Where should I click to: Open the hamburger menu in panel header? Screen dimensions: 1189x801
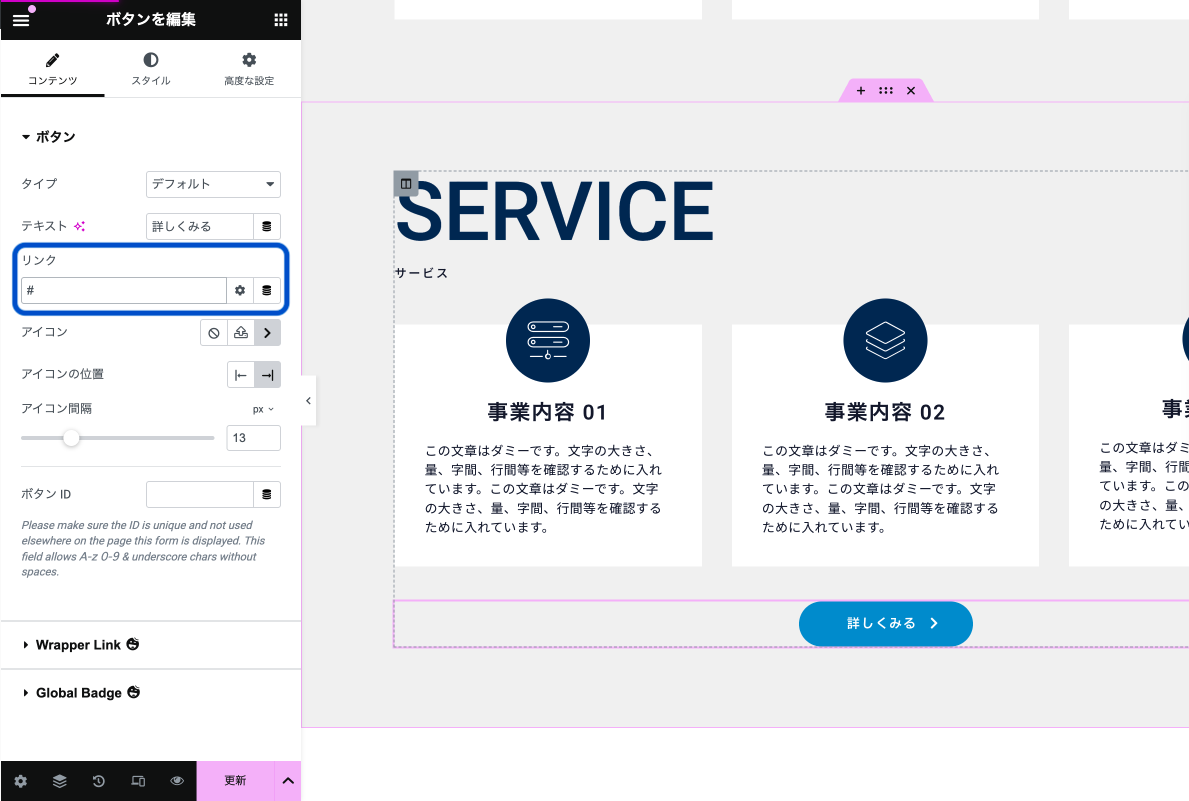coord(21,20)
